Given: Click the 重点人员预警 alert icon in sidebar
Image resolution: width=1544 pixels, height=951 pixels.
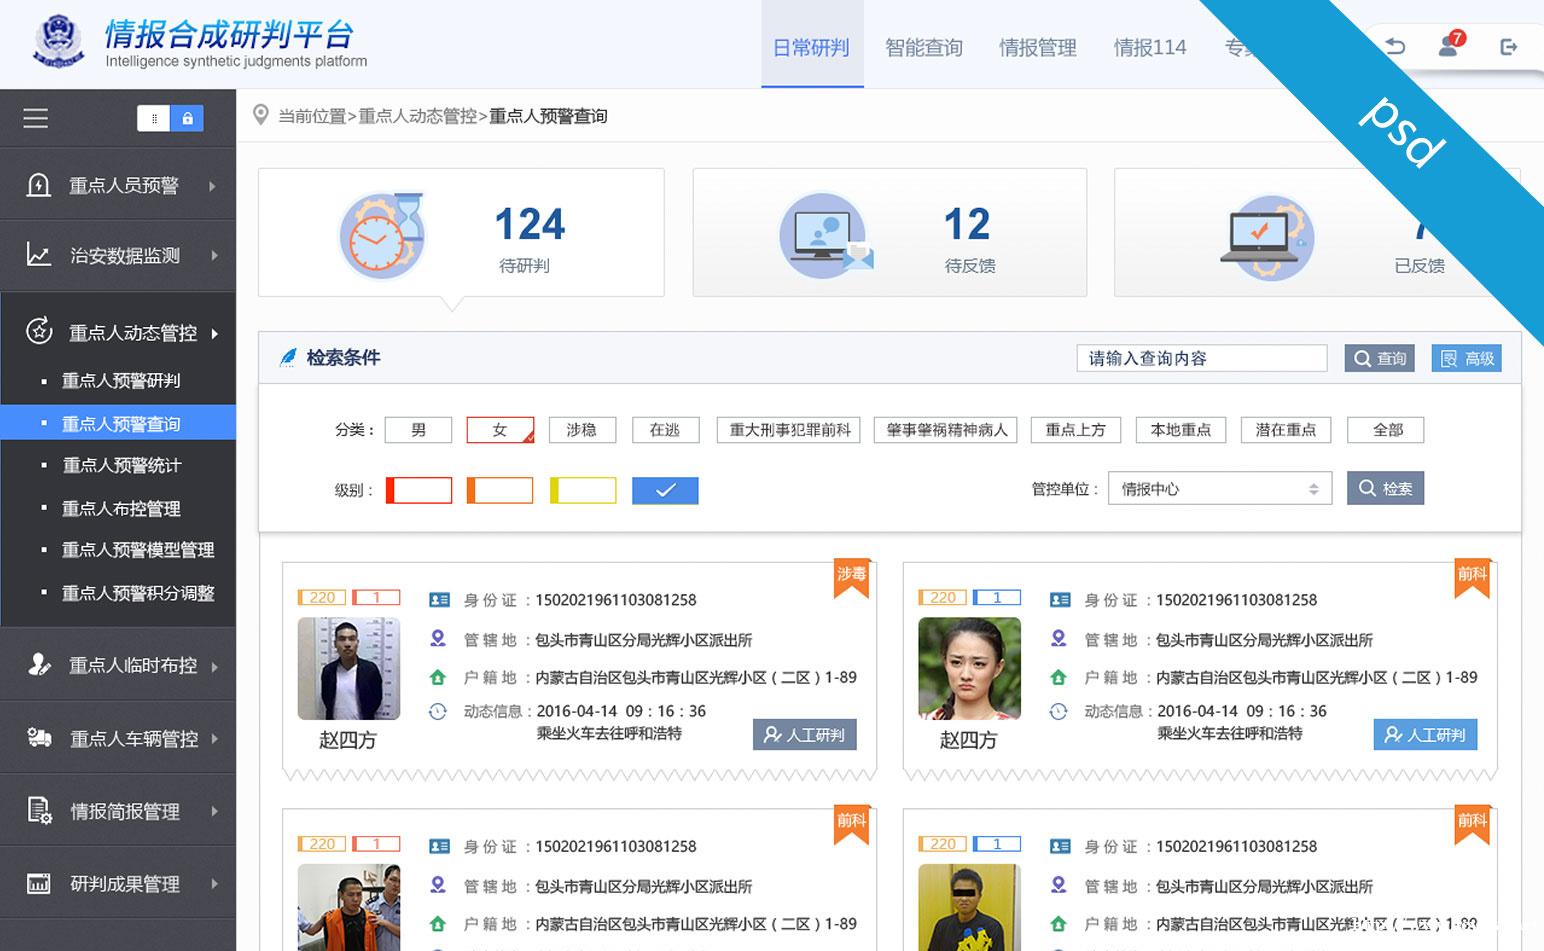Looking at the screenshot, I should (38, 185).
